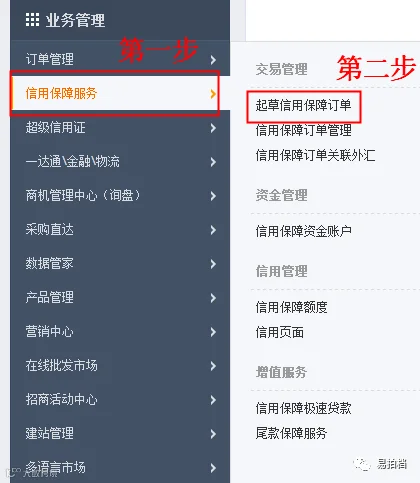Image resolution: width=420 pixels, height=483 pixels.
Task: Click the WeChat logo icon near 易拍档
Action: [362, 464]
